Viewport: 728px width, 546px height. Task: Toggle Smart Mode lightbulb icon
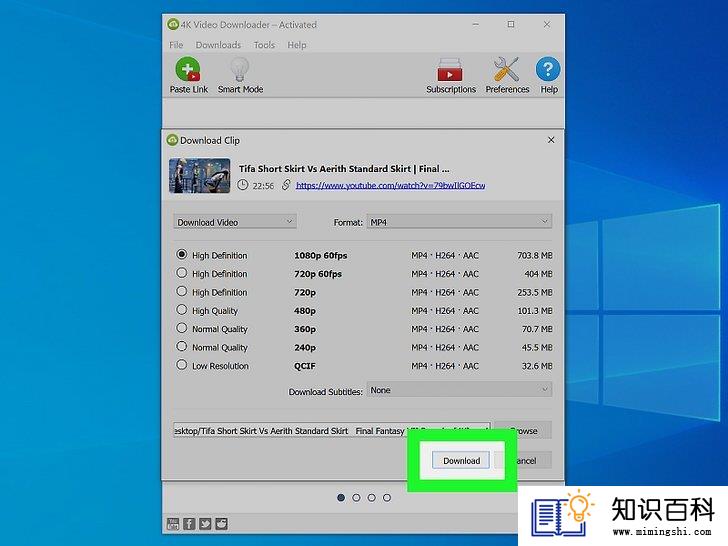pyautogui.click(x=240, y=69)
